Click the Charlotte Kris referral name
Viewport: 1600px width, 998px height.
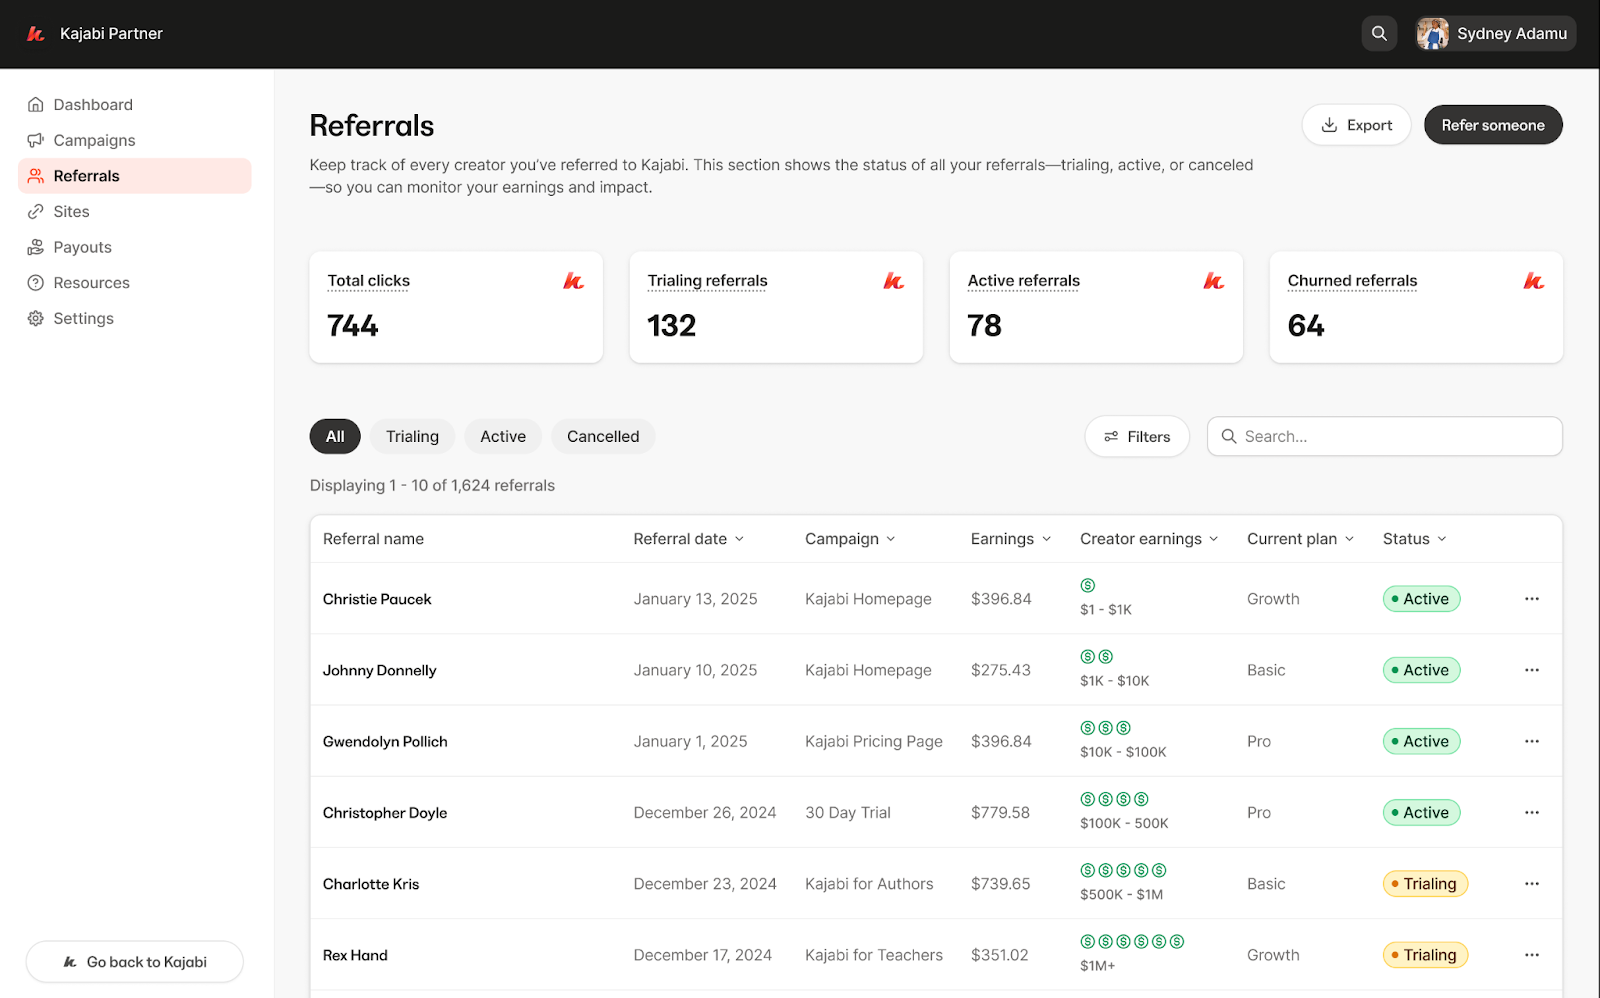pyautogui.click(x=371, y=884)
